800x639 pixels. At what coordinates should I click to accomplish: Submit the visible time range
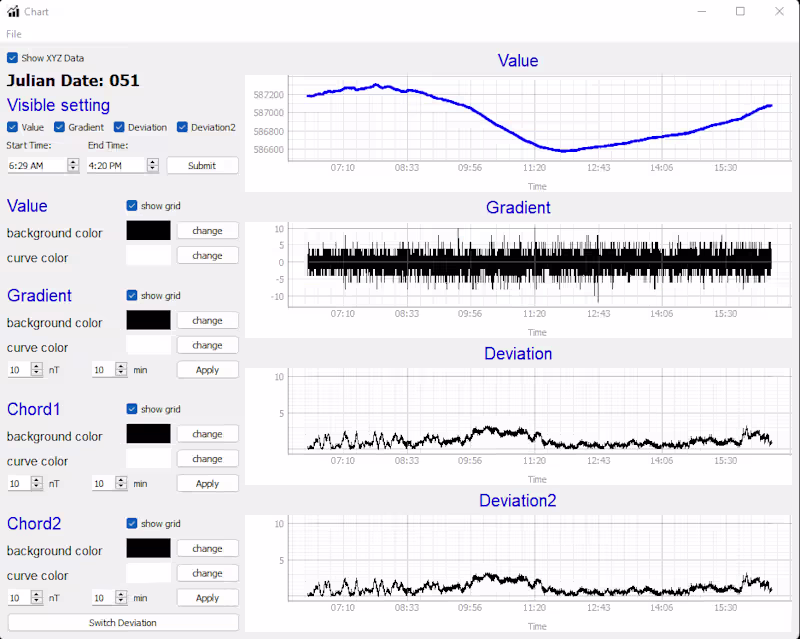coord(202,165)
